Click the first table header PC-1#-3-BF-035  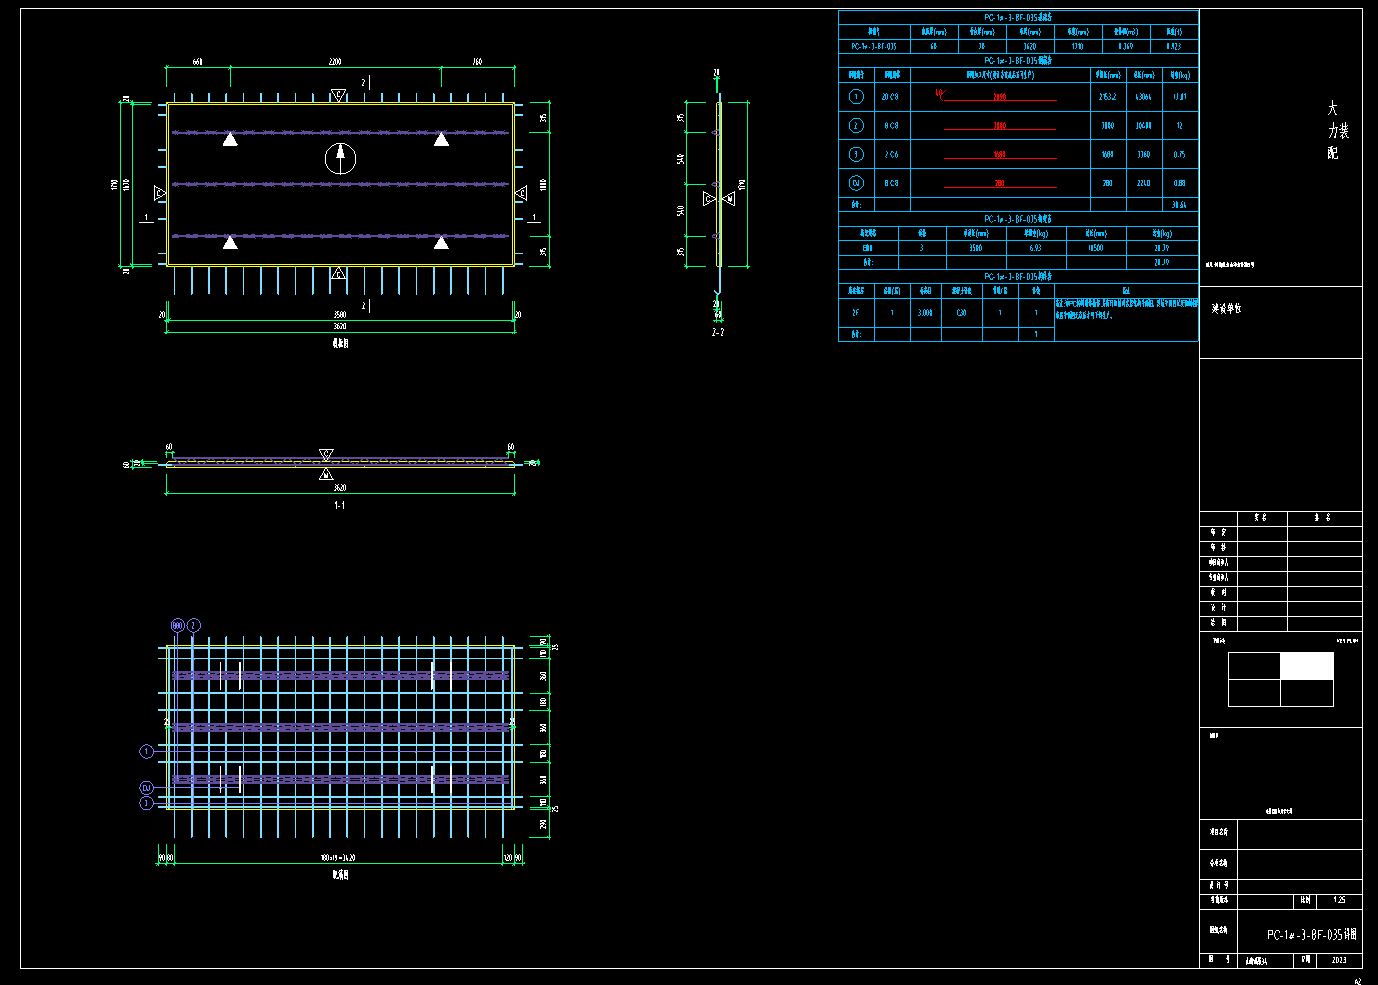pyautogui.click(x=1018, y=17)
